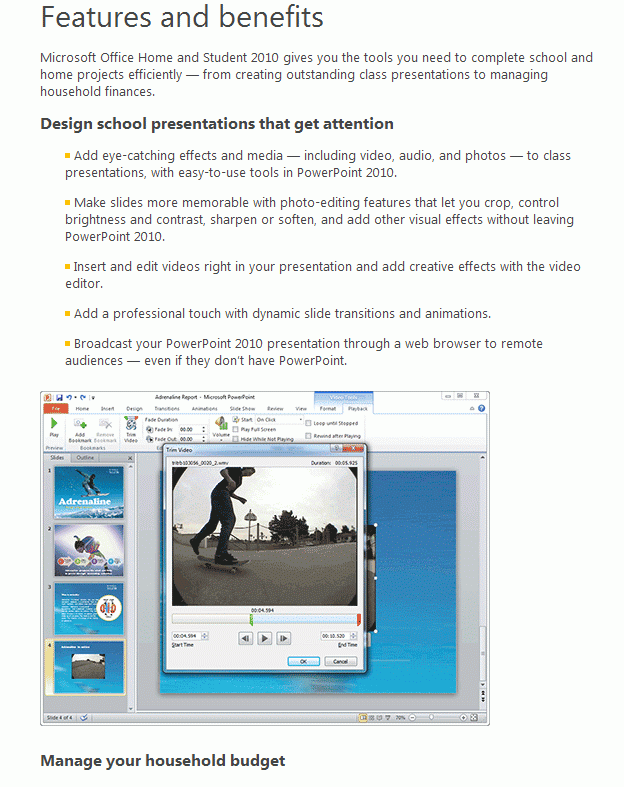Switch to the Slides pane tab
624x787 pixels.
[57, 458]
